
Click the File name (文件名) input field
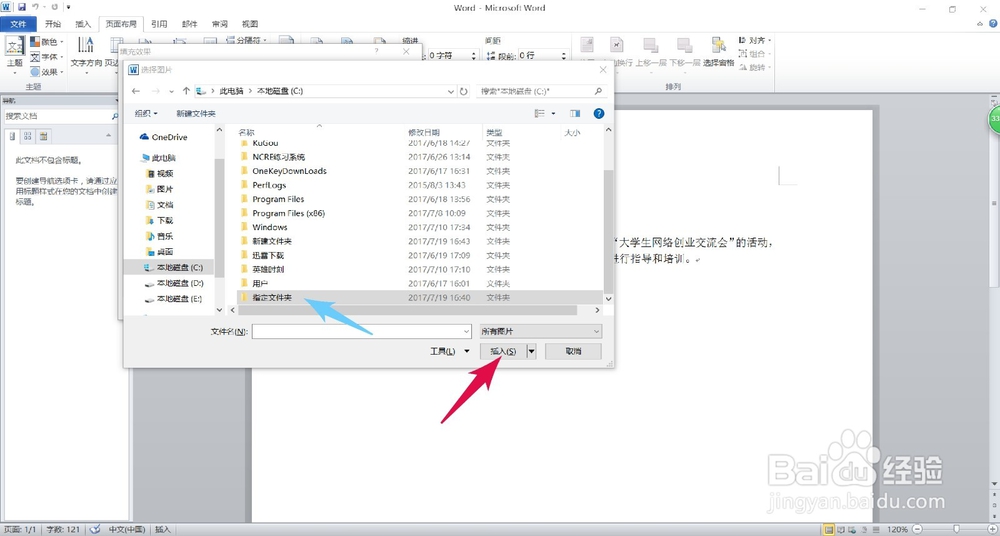coord(361,332)
